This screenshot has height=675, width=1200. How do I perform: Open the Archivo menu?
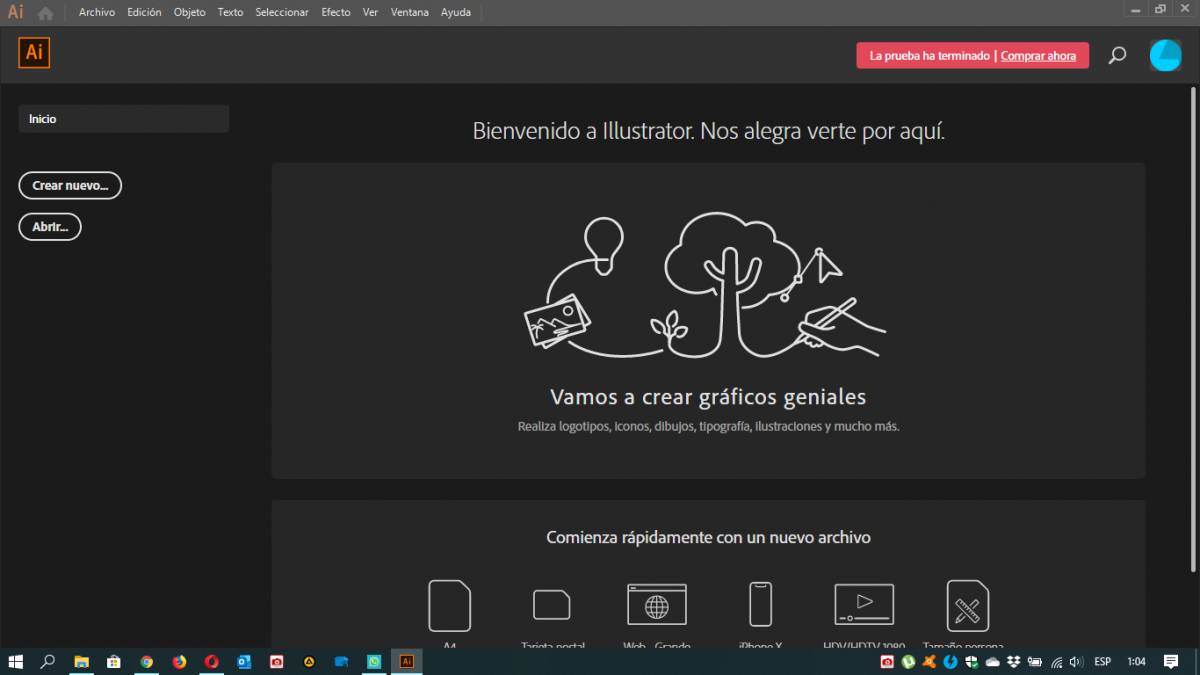coord(97,13)
